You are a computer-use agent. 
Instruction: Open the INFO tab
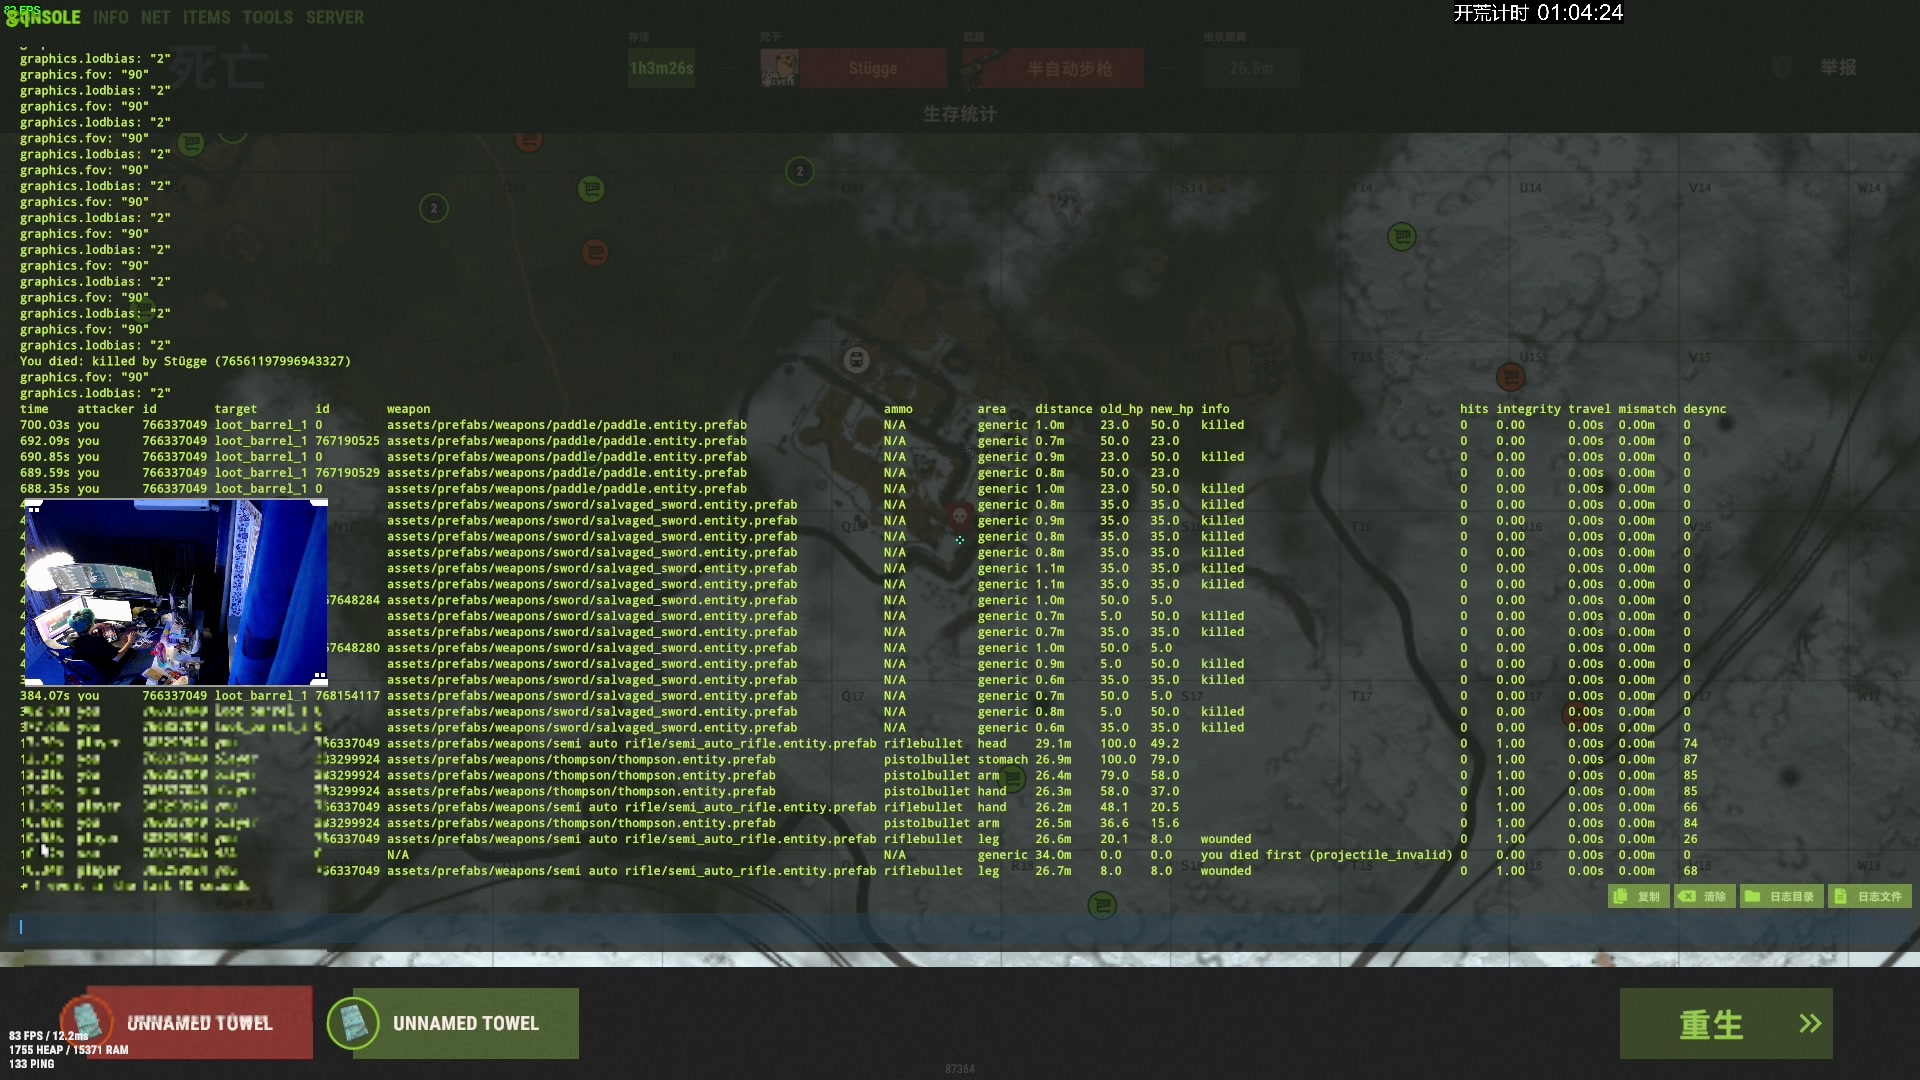click(x=110, y=17)
